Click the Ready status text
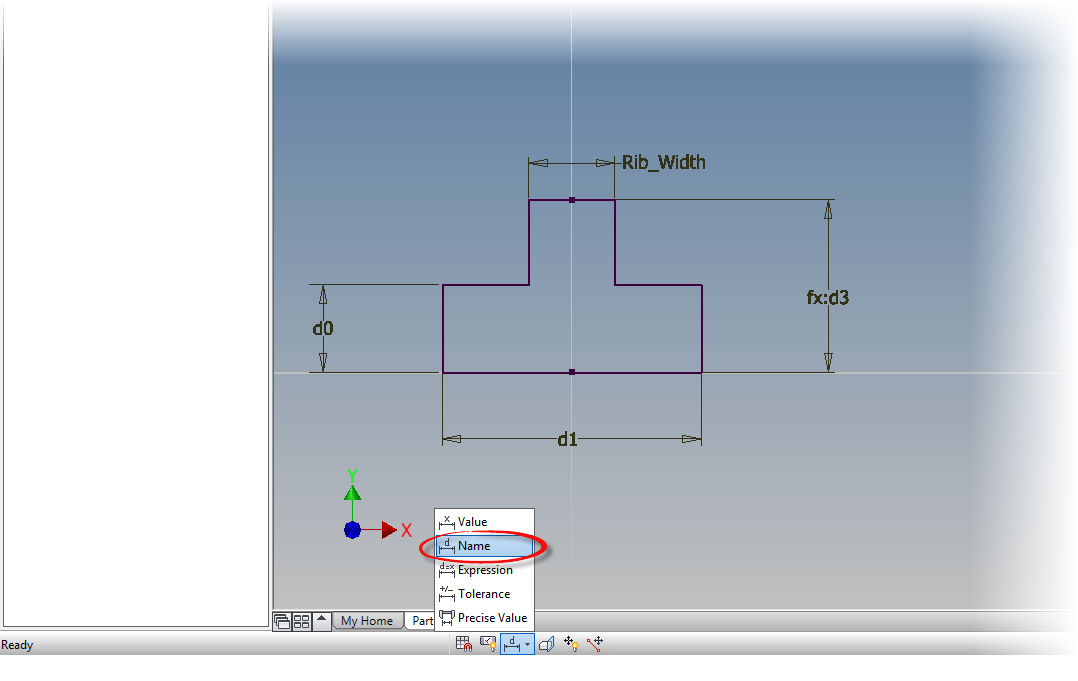This screenshot has width=1078, height=681. click(x=17, y=645)
